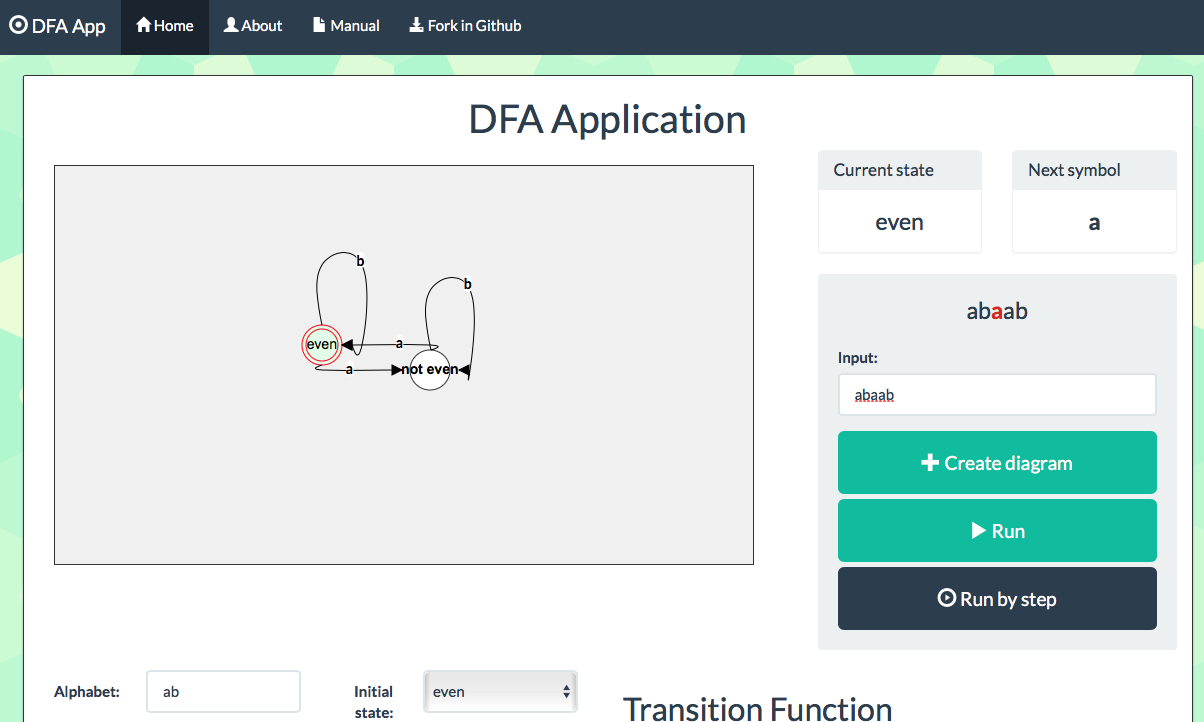Click the plus icon on Create diagram
1204x722 pixels.
(930, 463)
